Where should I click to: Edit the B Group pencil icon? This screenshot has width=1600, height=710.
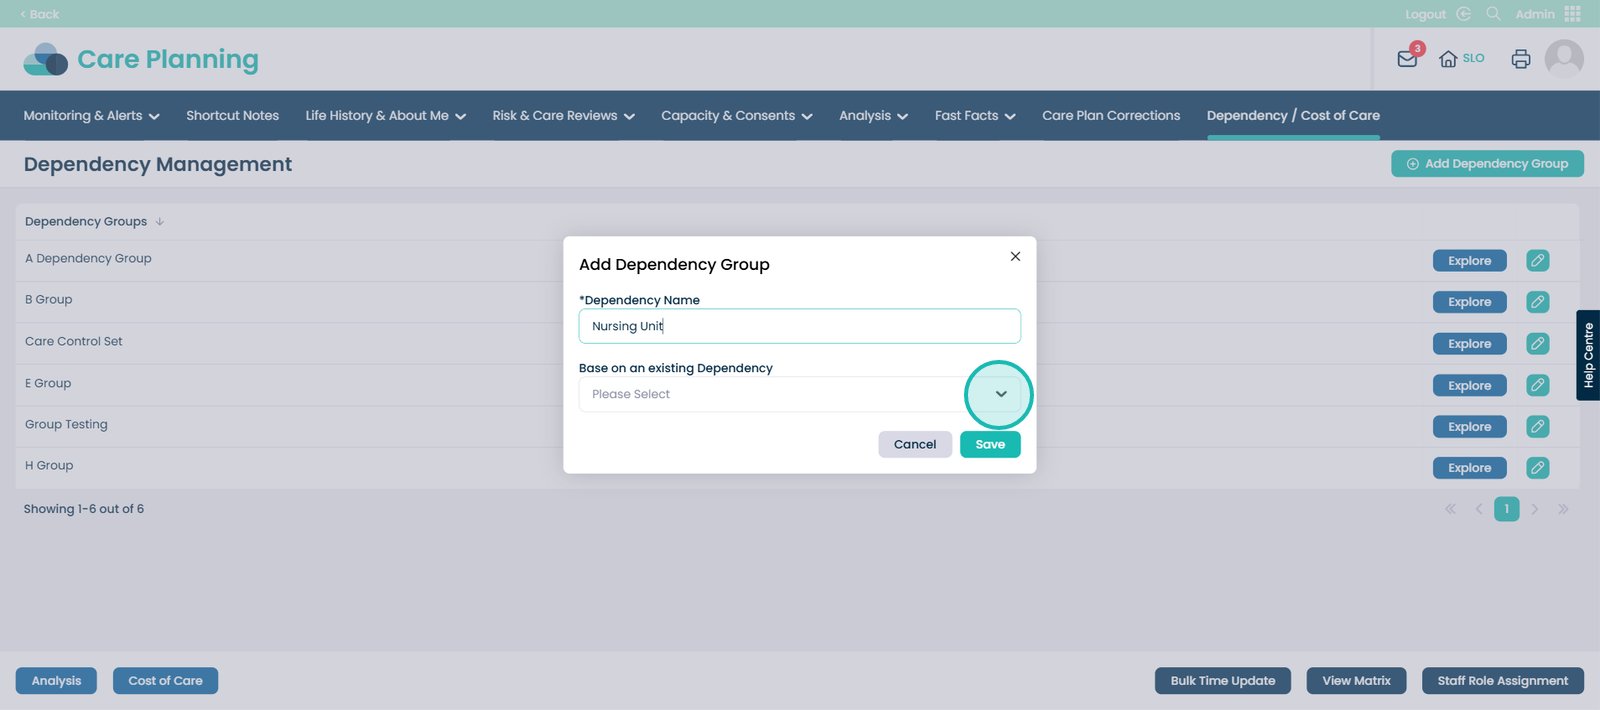pos(1537,302)
